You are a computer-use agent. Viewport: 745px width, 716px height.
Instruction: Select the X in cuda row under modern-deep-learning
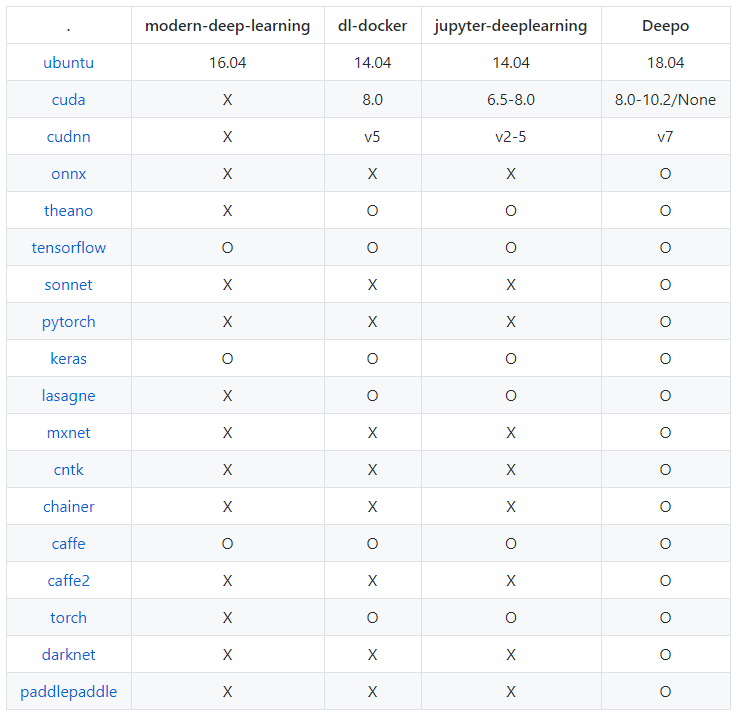(x=228, y=100)
